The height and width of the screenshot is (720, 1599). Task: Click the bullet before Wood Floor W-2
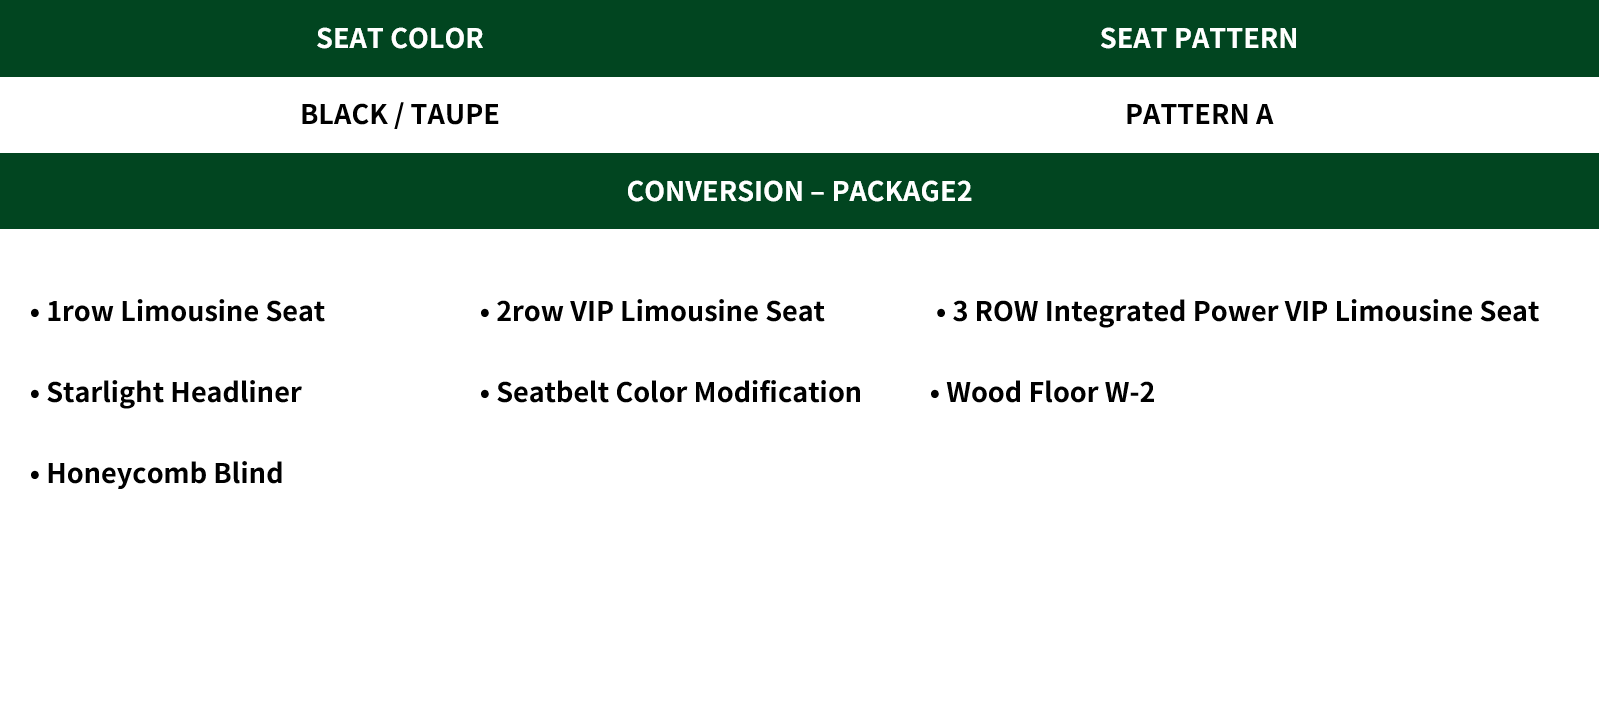pyautogui.click(x=935, y=395)
